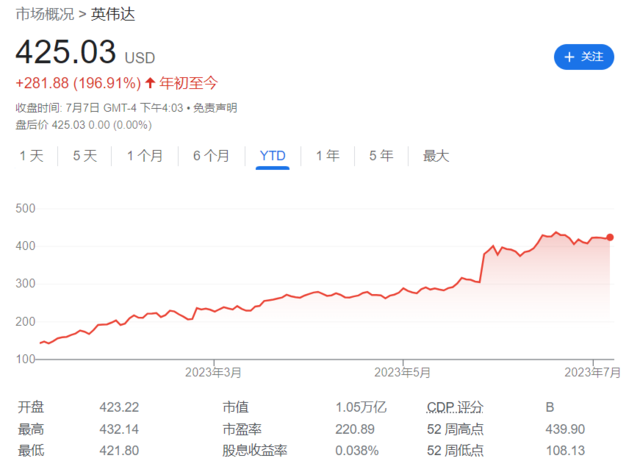Click the 52 周高点 value 439.90
The image size is (640, 472).
point(565,429)
